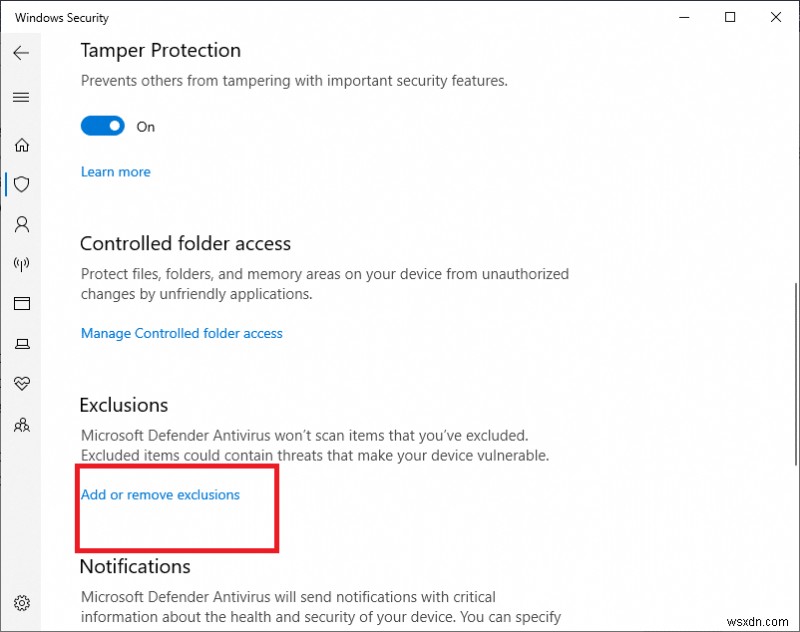Open App & browser control icon
The width and height of the screenshot is (800, 632).
(x=22, y=304)
